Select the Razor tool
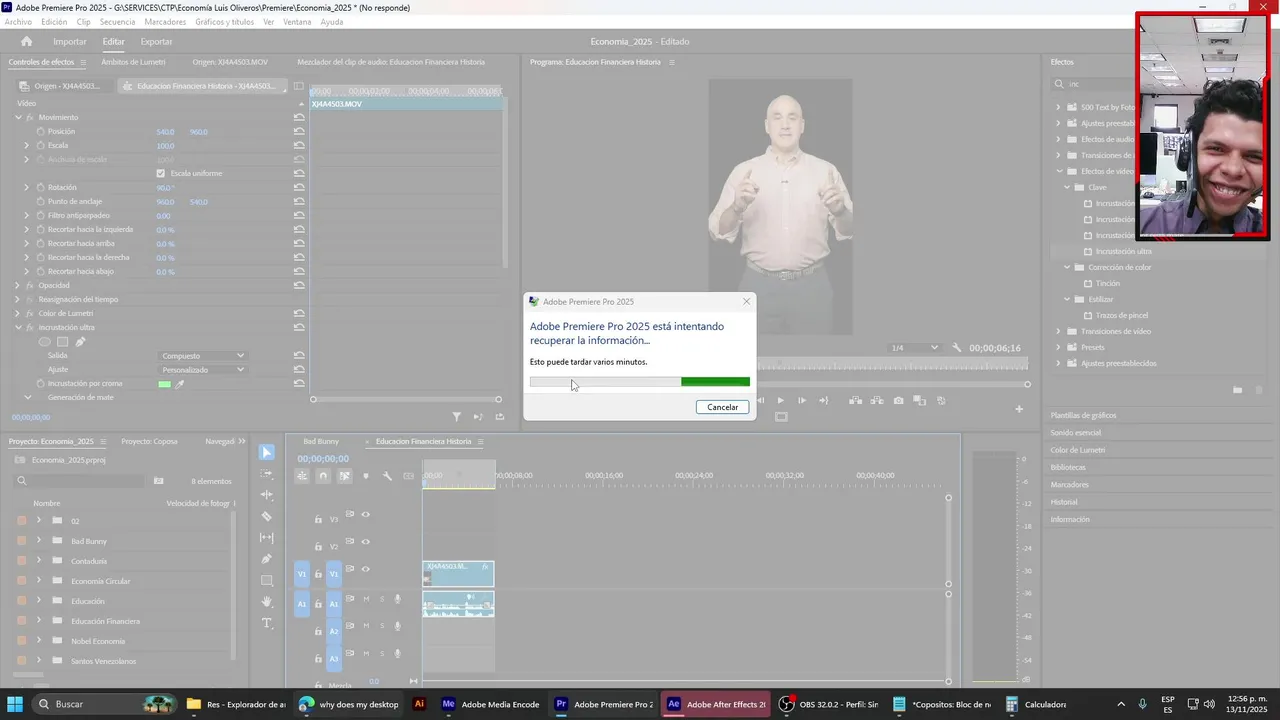 click(x=266, y=516)
